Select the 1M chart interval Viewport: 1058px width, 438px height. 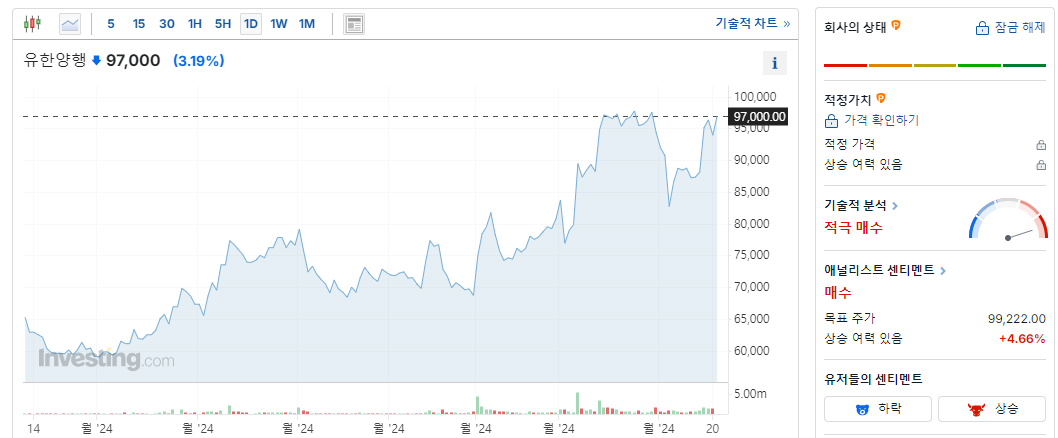307,24
